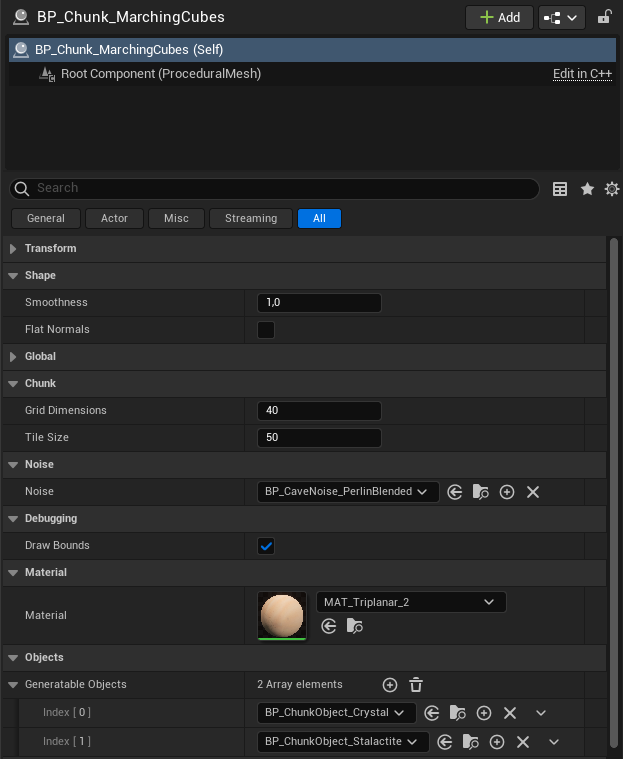Select the Actor filter tab
This screenshot has width=623, height=759.
114,218
